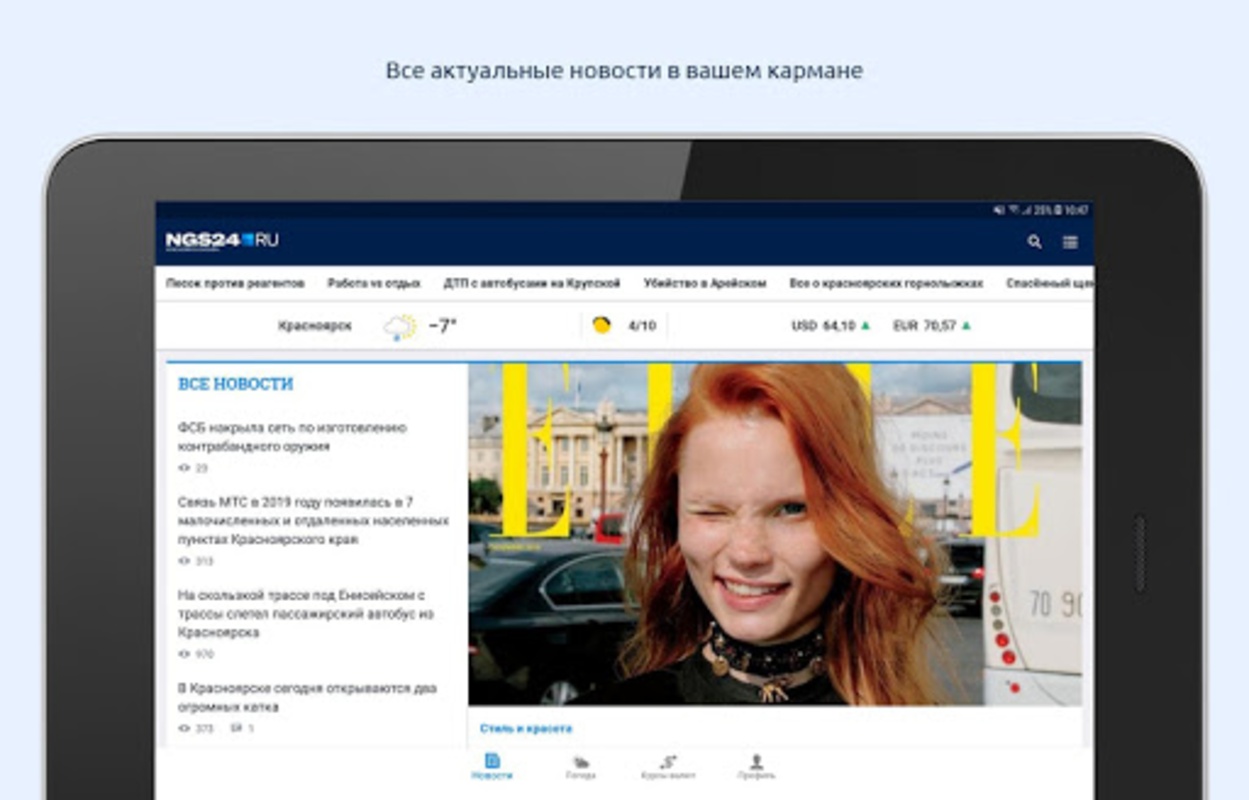Open topic Убийство в Арейском
1249x800 pixels.
(x=705, y=284)
